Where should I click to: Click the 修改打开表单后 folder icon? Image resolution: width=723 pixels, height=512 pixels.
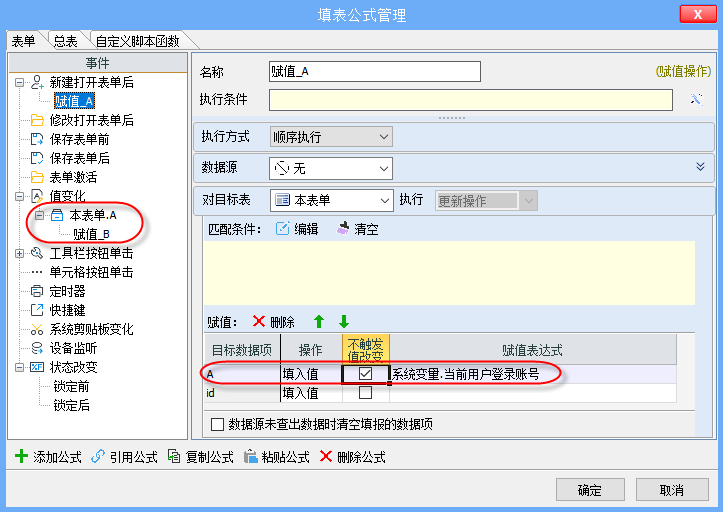[x=37, y=120]
